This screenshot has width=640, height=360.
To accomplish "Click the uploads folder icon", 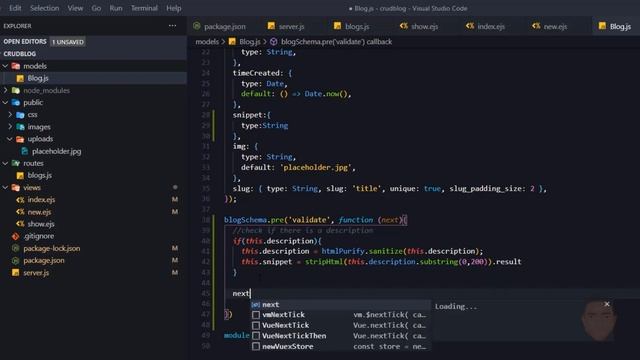I will pyautogui.click(x=20, y=139).
